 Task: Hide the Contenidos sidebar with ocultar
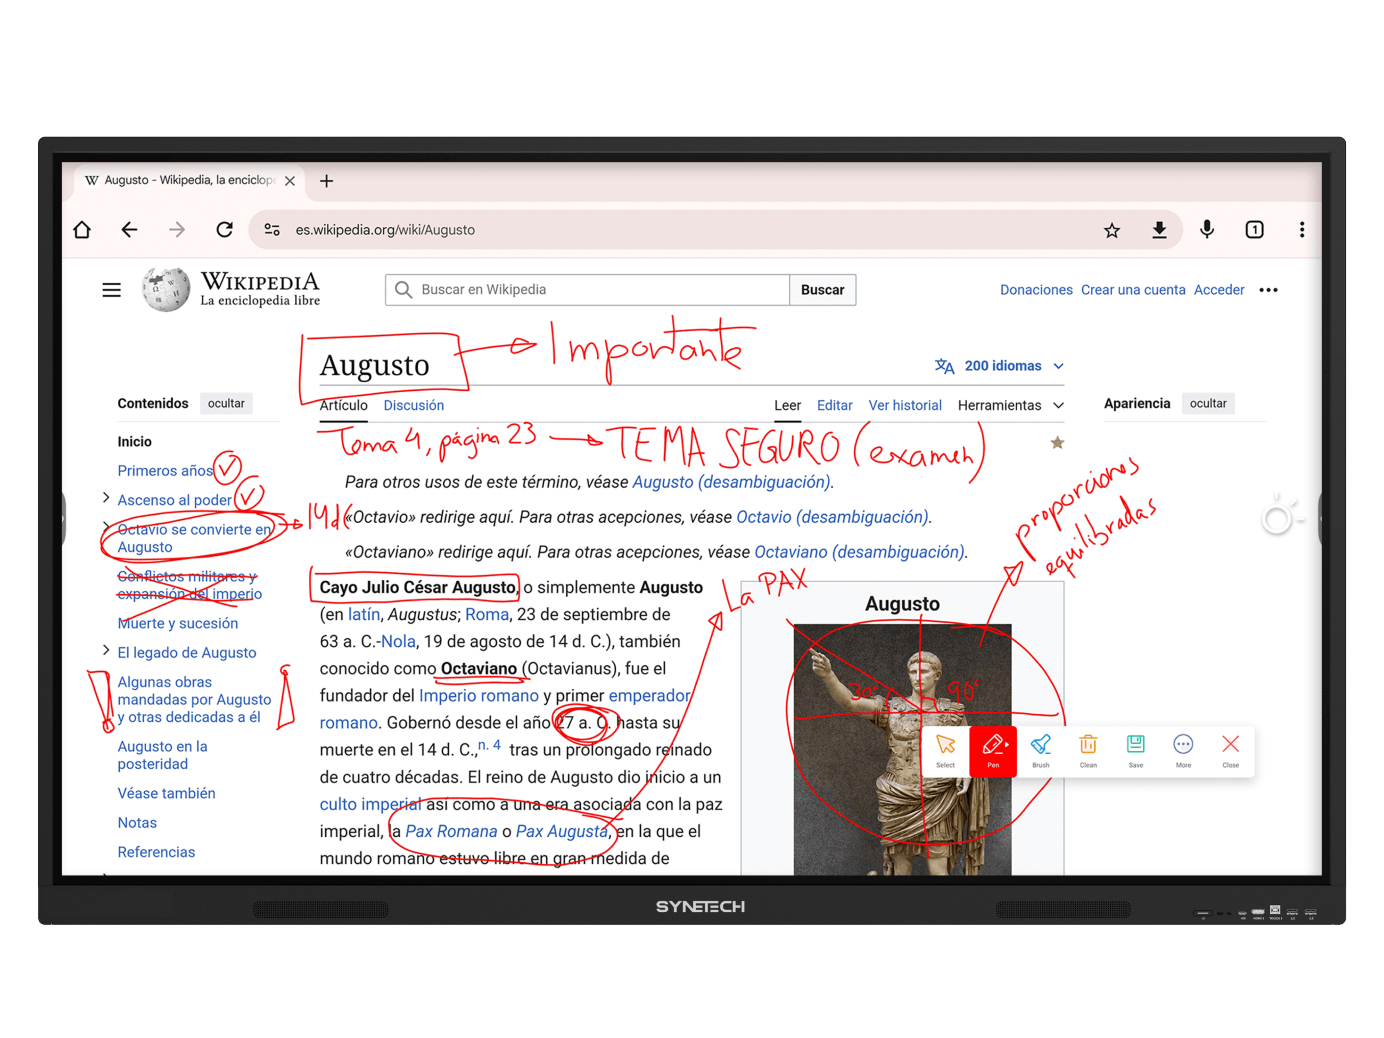coord(226,403)
